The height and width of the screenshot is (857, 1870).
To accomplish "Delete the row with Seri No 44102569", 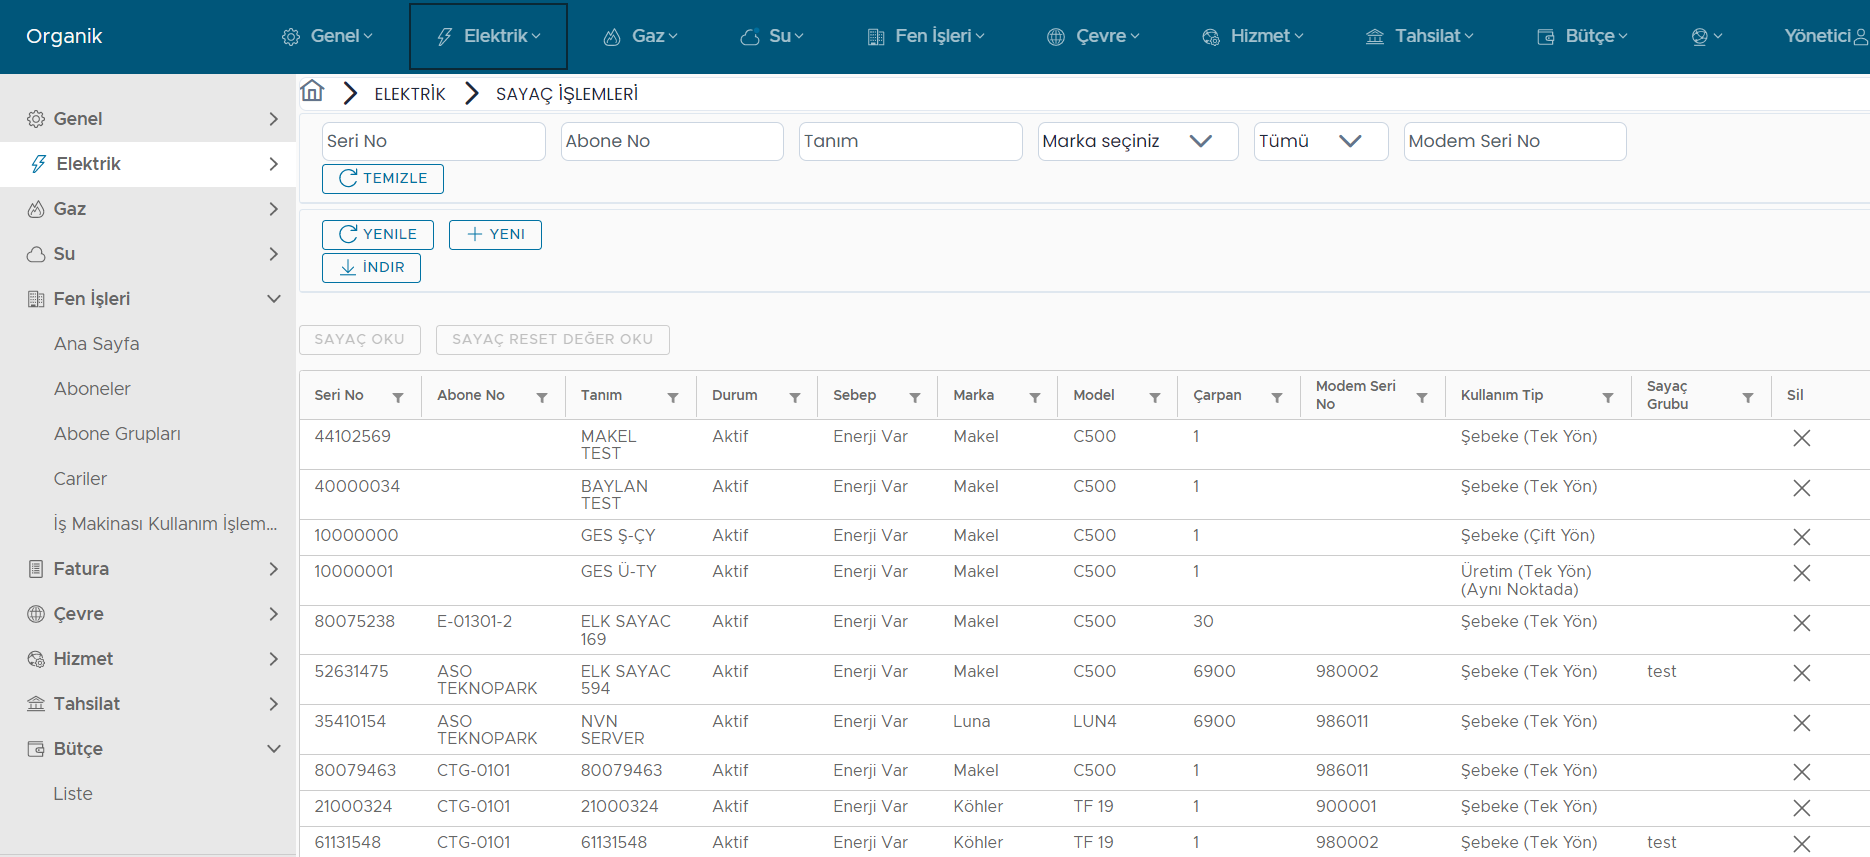I will 1801,438.
